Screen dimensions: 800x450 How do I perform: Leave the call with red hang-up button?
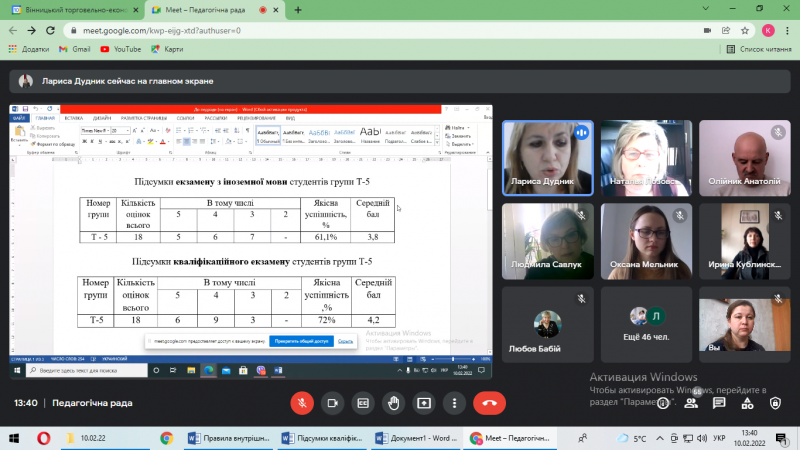coord(489,403)
